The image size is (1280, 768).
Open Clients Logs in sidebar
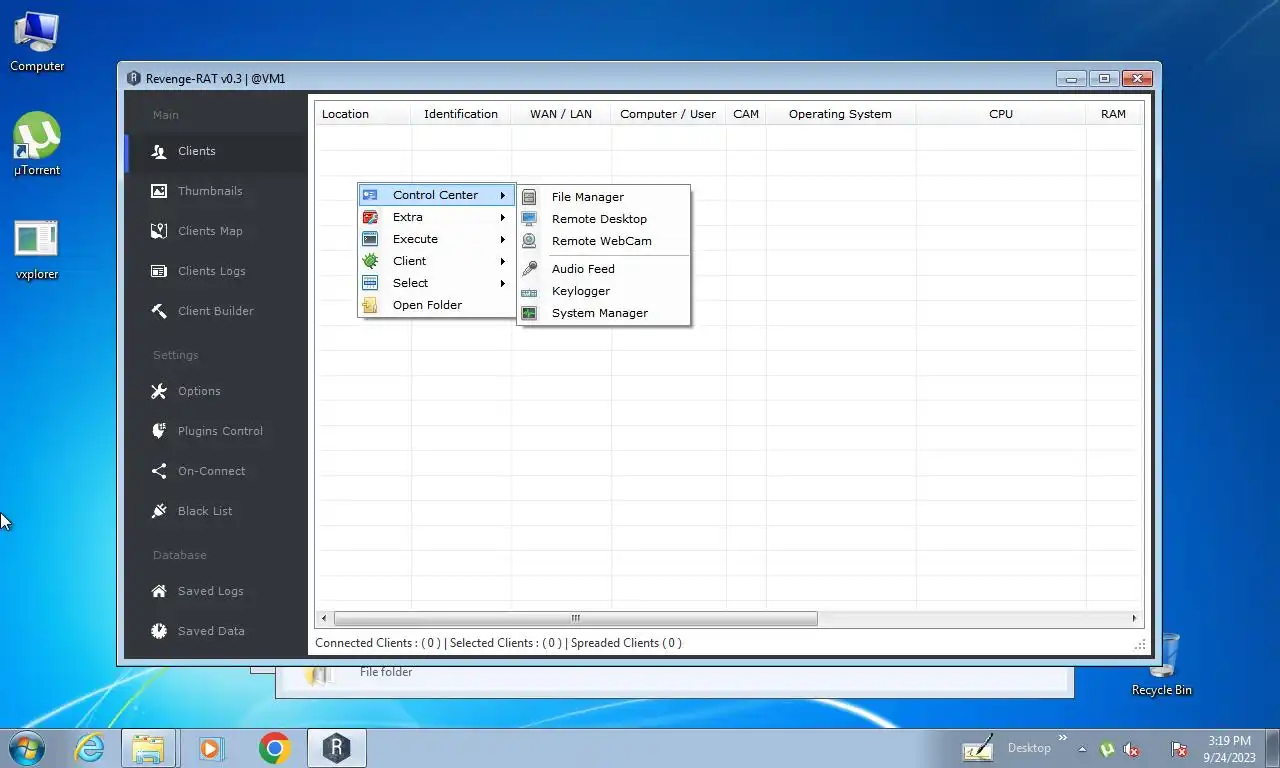point(216,271)
